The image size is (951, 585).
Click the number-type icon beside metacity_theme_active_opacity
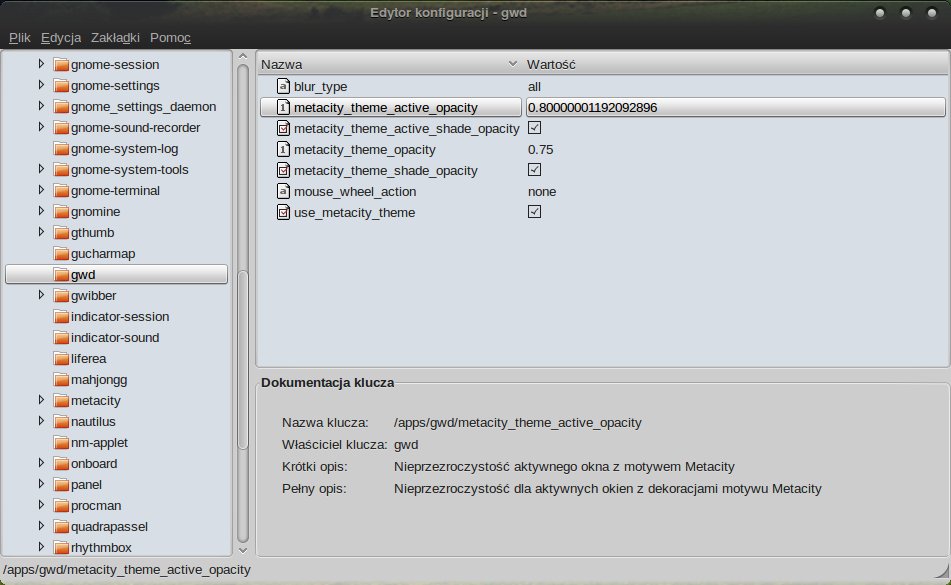(x=283, y=107)
